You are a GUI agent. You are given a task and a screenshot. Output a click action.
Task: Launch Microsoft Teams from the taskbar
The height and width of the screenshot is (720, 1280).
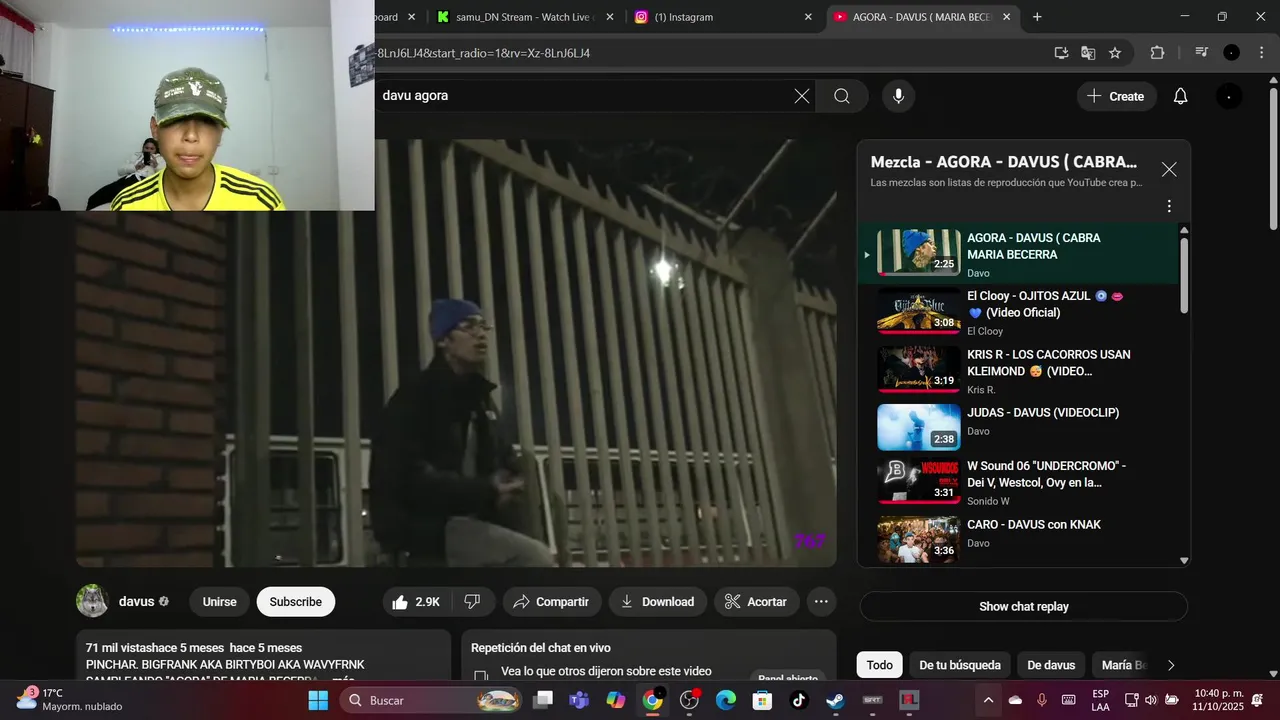(x=579, y=700)
